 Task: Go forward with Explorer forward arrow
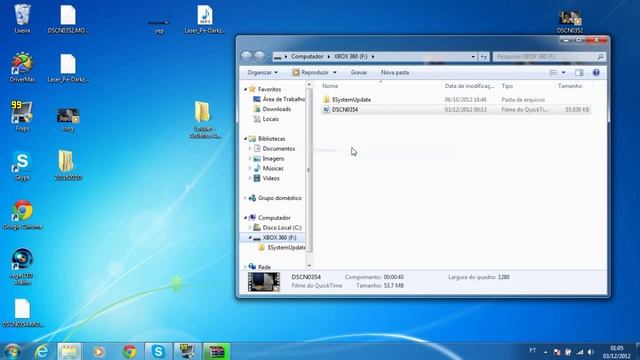(260, 56)
